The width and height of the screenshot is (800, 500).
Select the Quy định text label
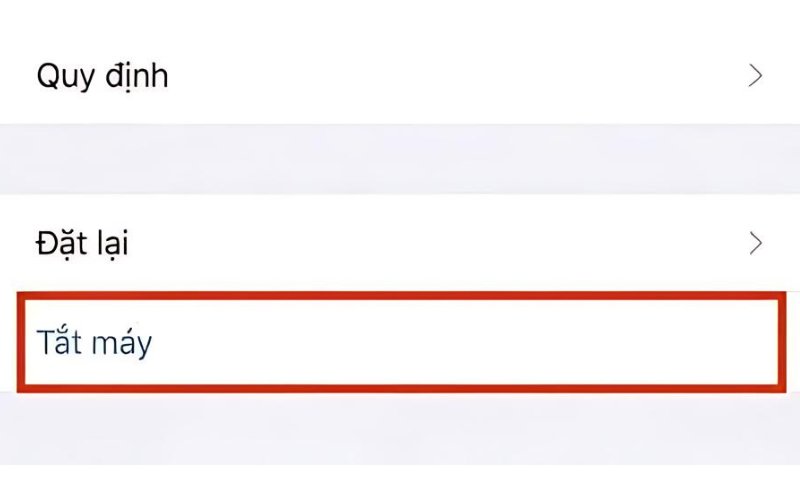[x=102, y=76]
